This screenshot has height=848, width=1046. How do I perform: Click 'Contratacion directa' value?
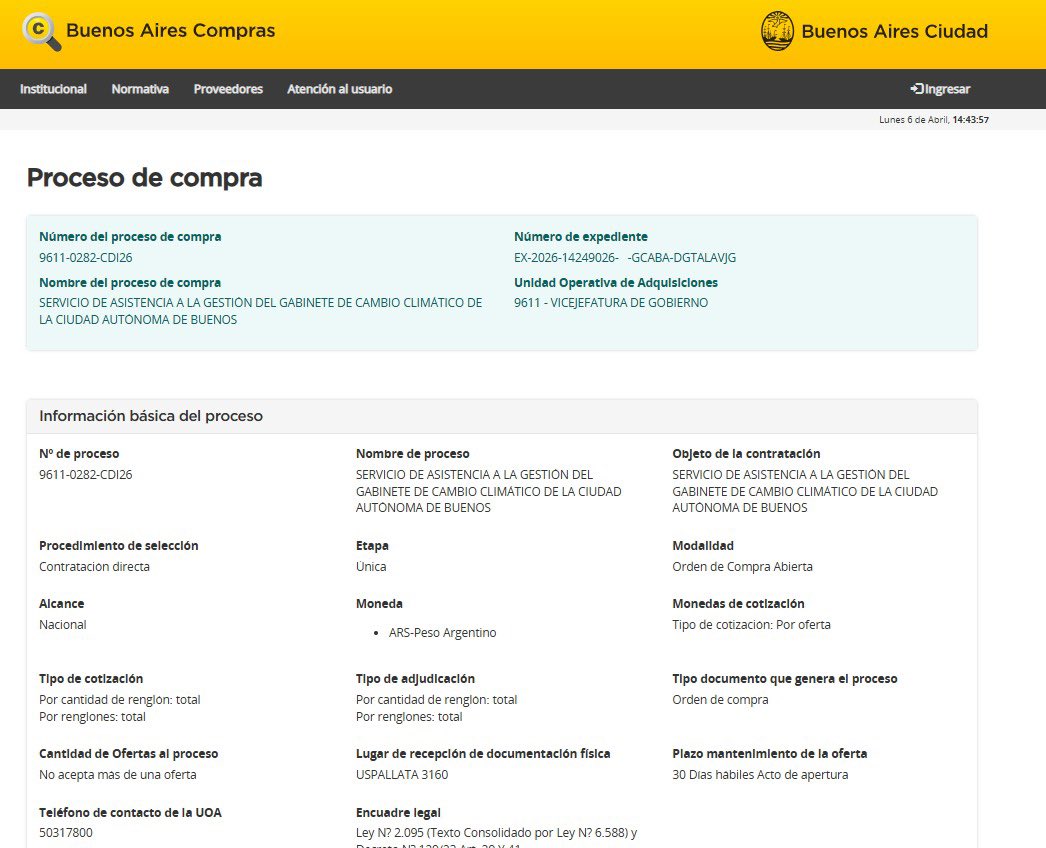pos(94,566)
